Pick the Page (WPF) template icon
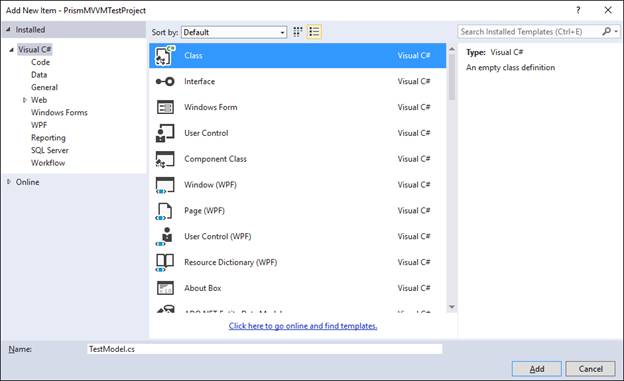 click(164, 211)
